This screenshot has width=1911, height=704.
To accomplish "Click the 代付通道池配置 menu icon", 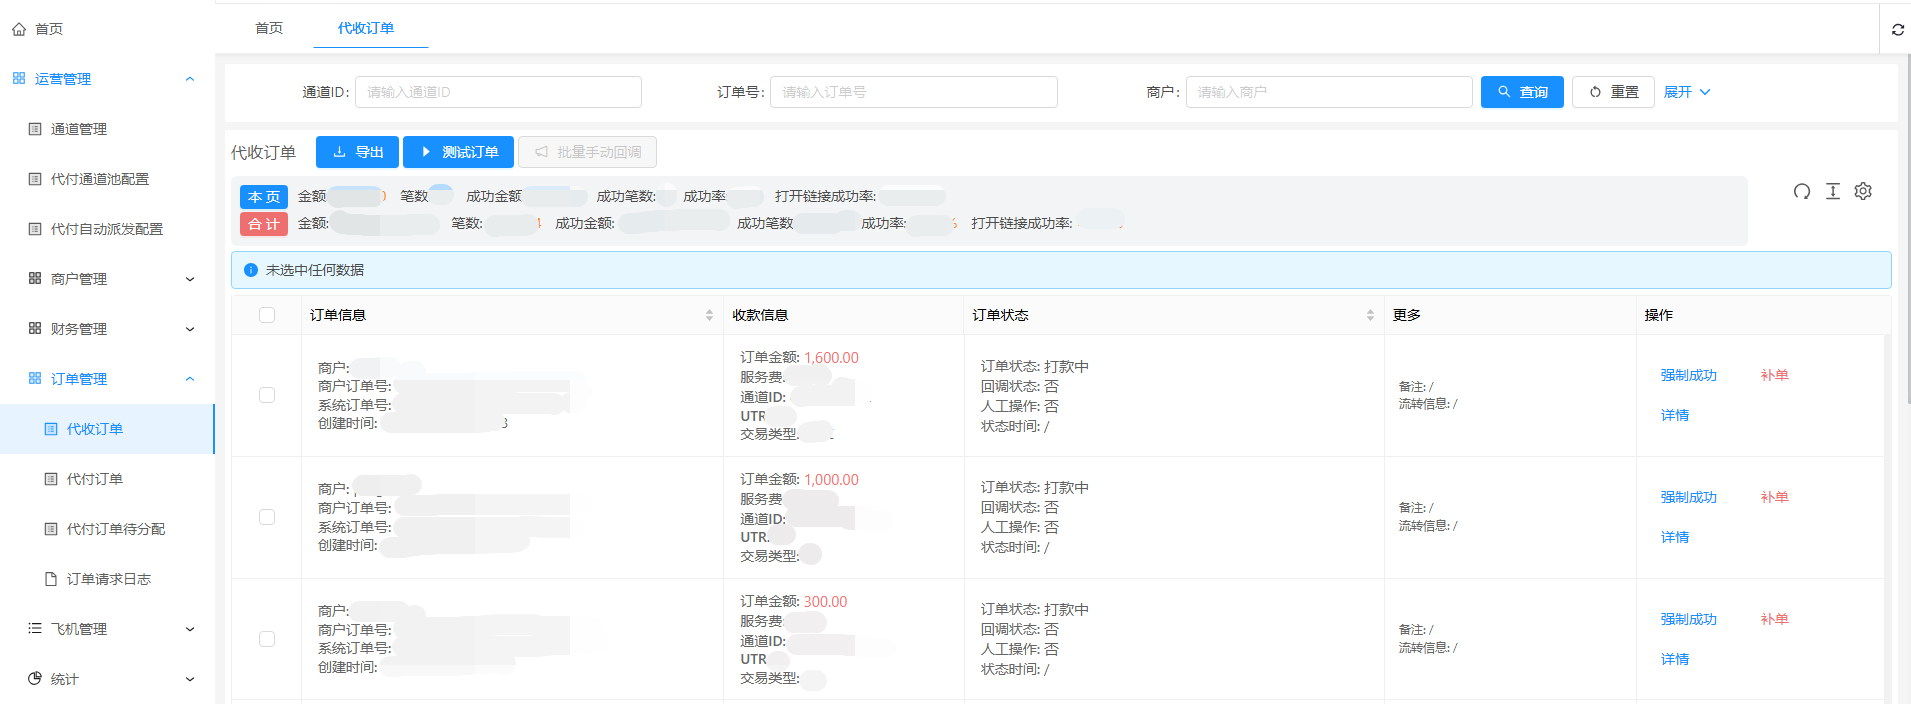I will point(35,179).
